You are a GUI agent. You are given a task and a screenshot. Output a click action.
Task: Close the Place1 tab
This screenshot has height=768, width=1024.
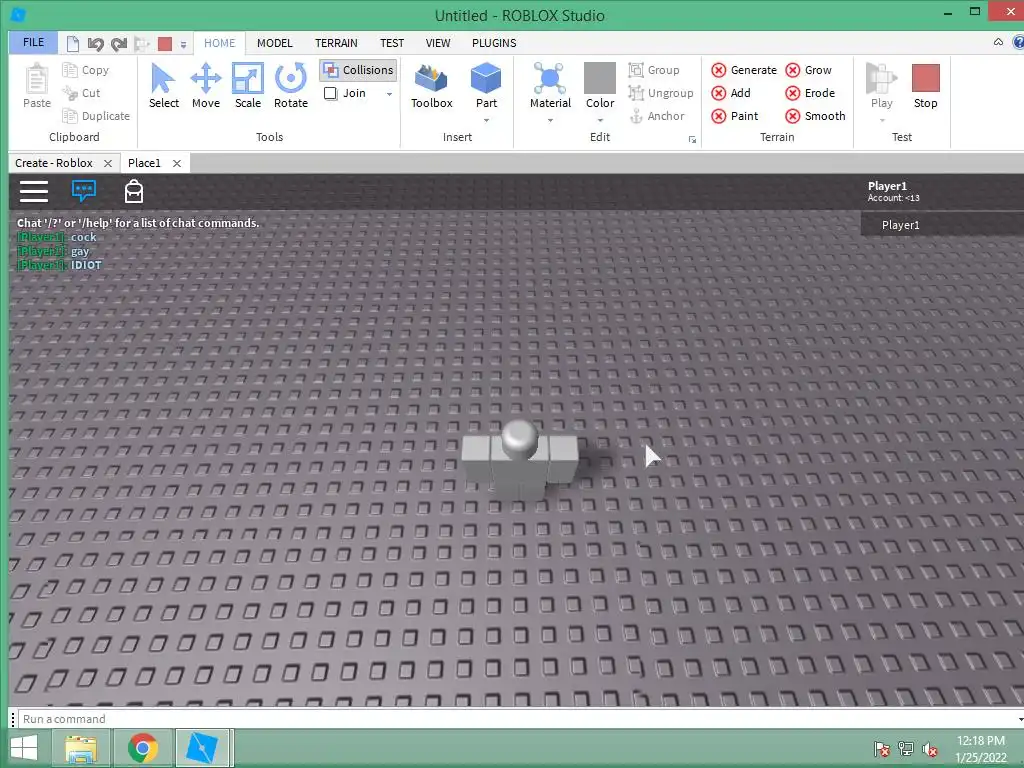tap(176, 163)
